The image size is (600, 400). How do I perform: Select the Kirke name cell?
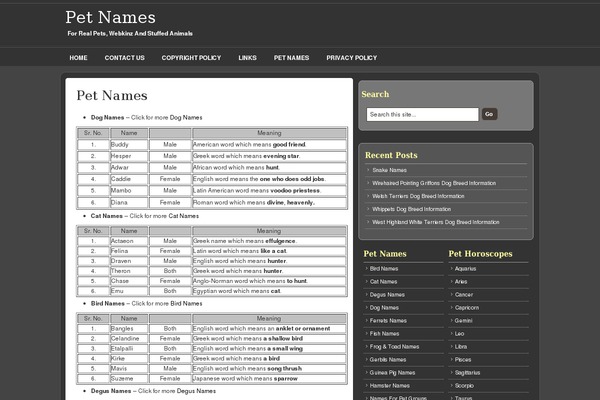tap(129, 359)
